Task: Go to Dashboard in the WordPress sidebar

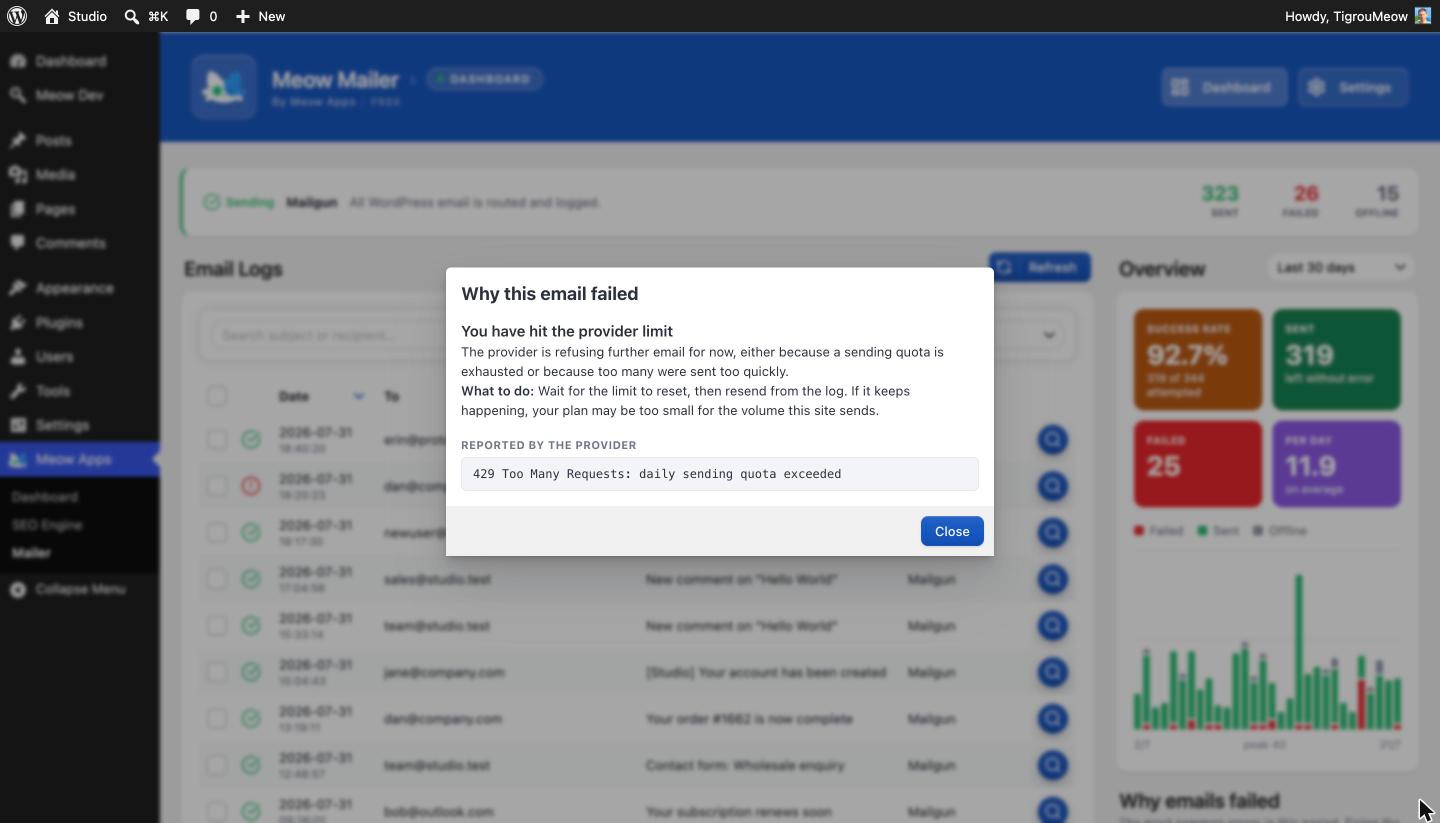Action: coord(70,61)
